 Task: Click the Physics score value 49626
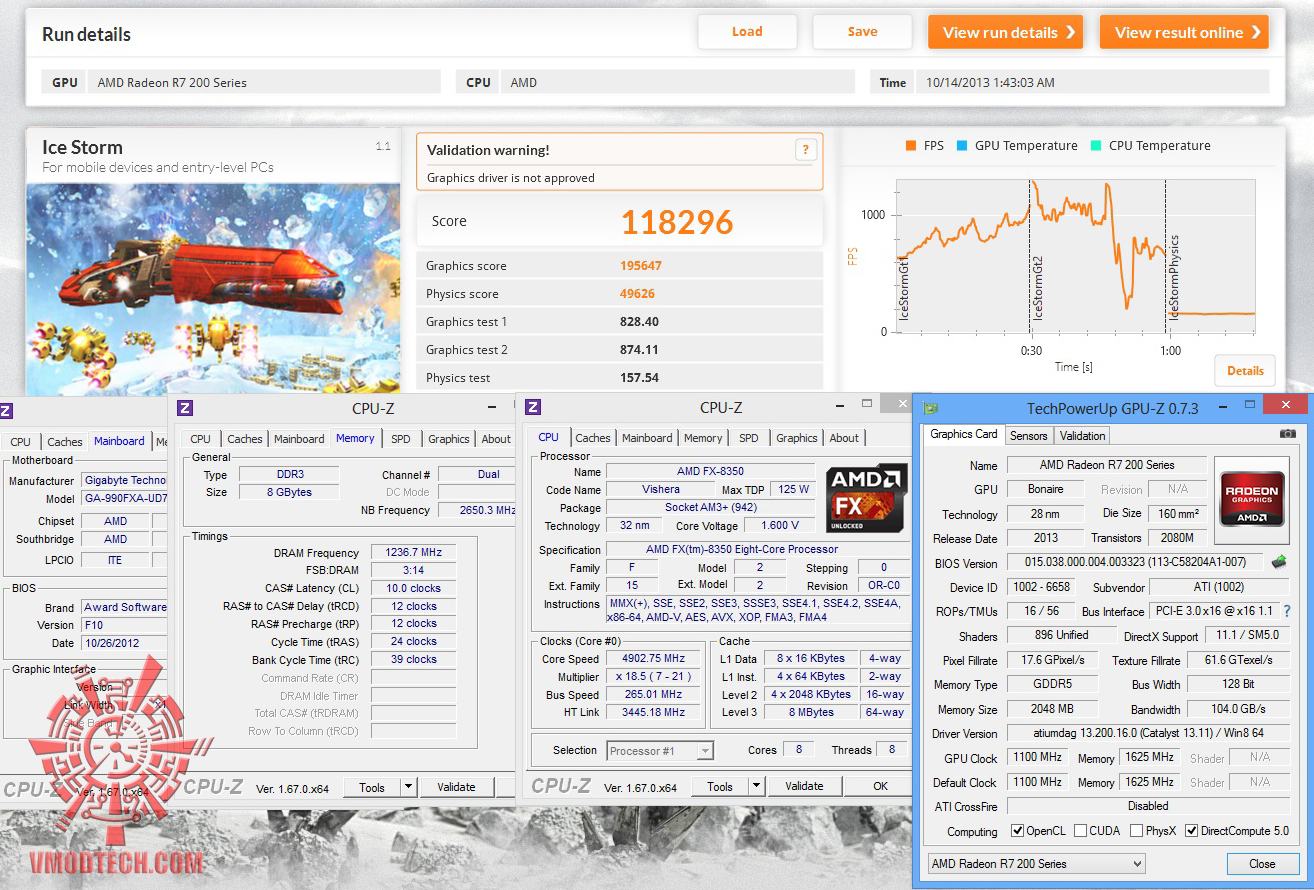[x=638, y=294]
